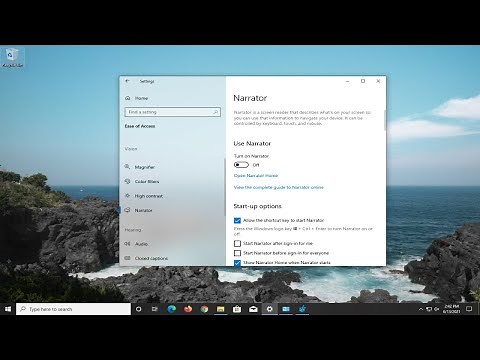Click the network icon in system tray
The image size is (480, 360).
click(x=429, y=309)
